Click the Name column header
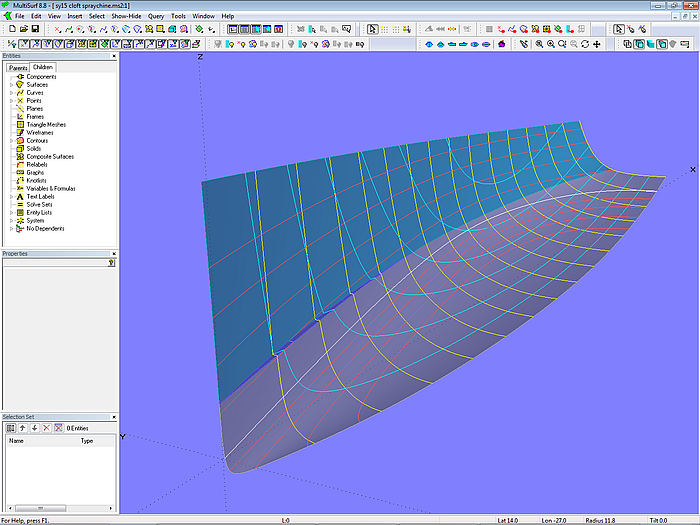Screen dimensions: 700x525 coord(17,440)
